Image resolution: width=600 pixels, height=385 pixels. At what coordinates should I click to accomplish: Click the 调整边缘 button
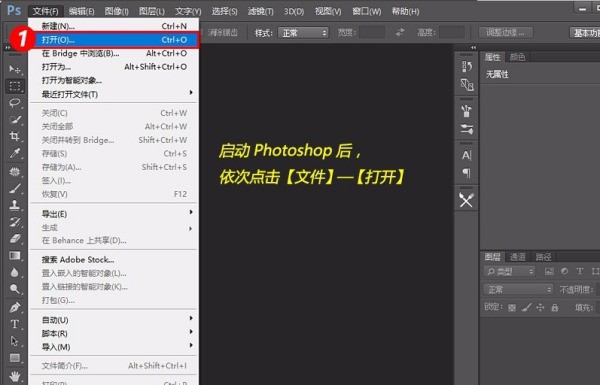505,33
